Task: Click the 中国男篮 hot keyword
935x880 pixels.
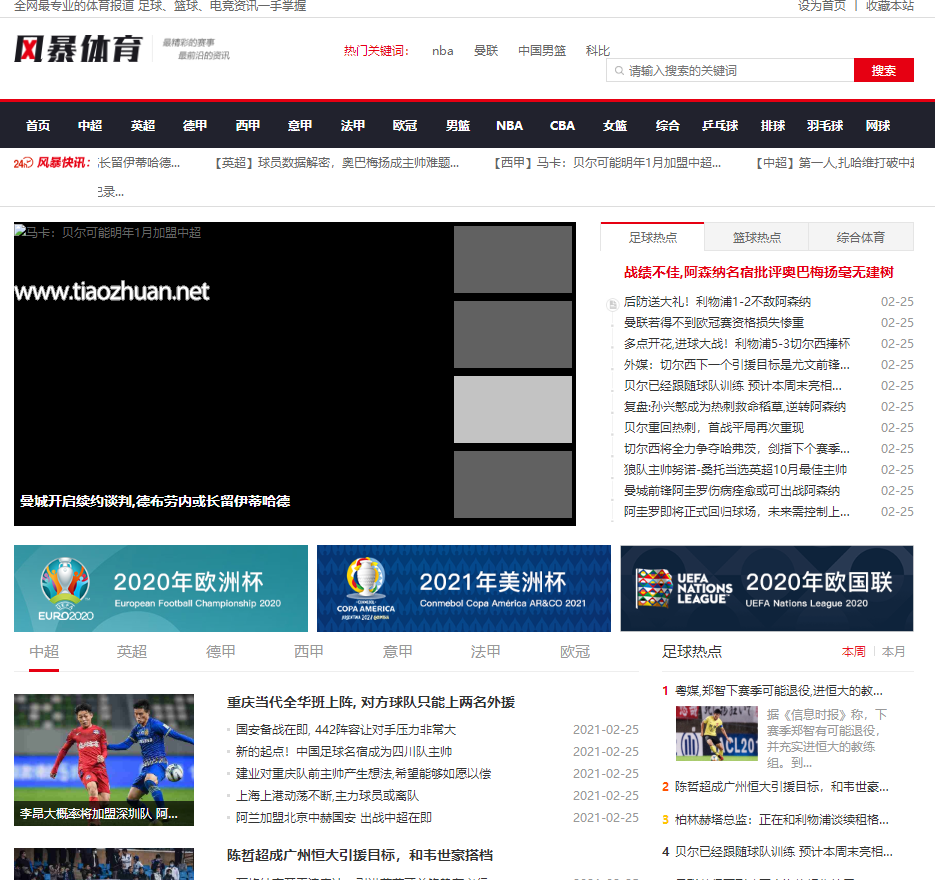Action: click(x=541, y=51)
